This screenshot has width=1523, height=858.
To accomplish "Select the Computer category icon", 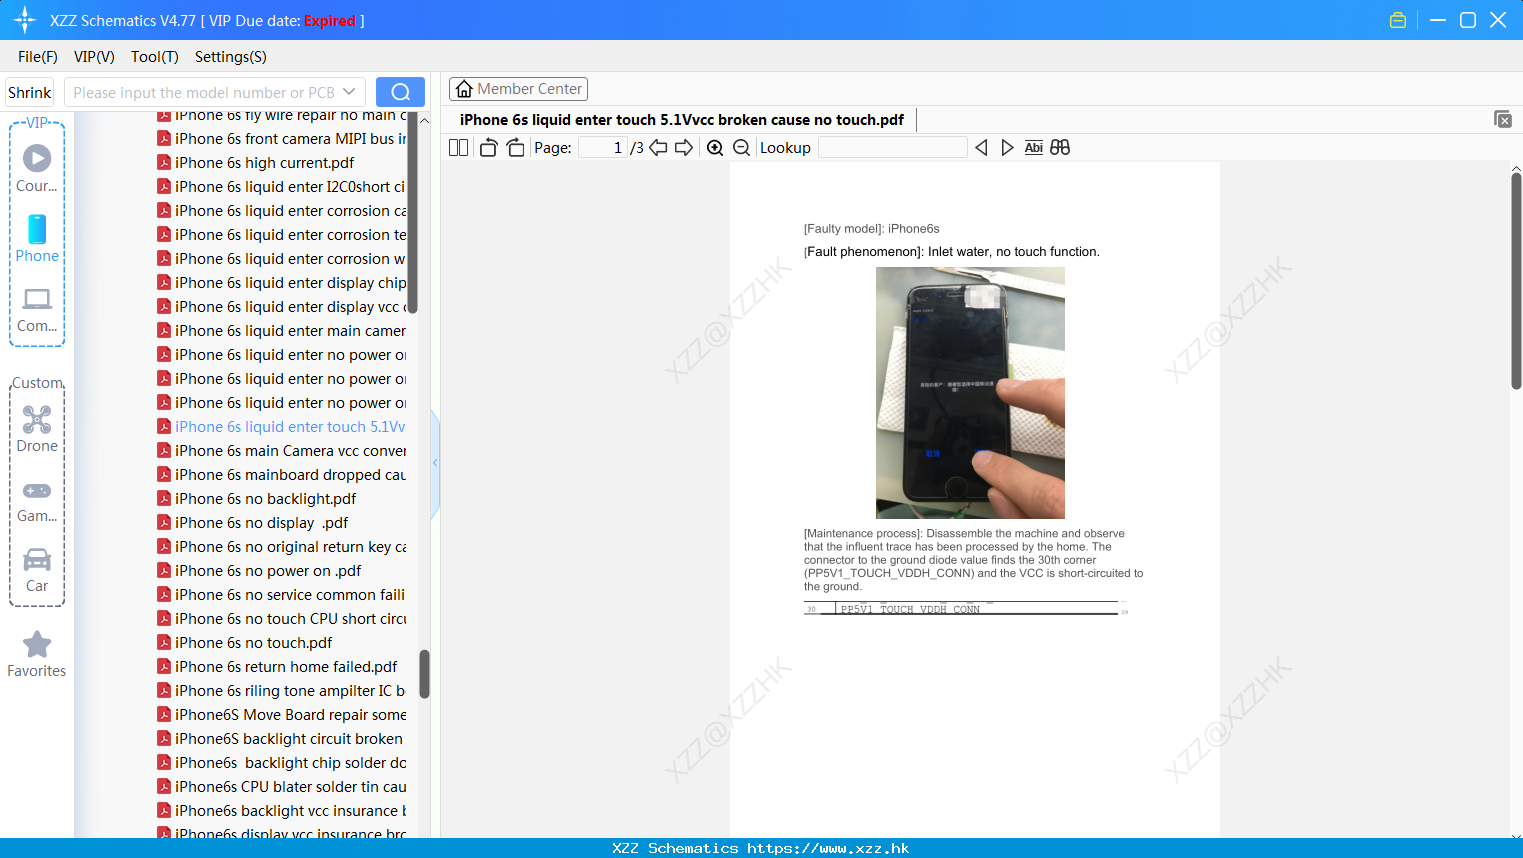I will (37, 309).
